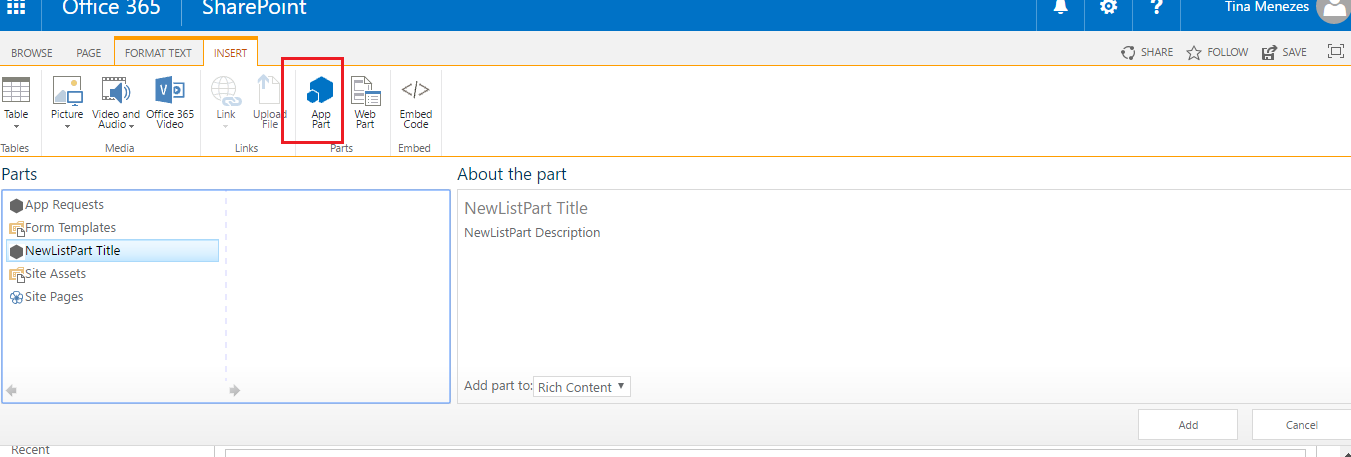Switch to the FORMAT TEXT tab
1351x457 pixels.
(x=158, y=53)
